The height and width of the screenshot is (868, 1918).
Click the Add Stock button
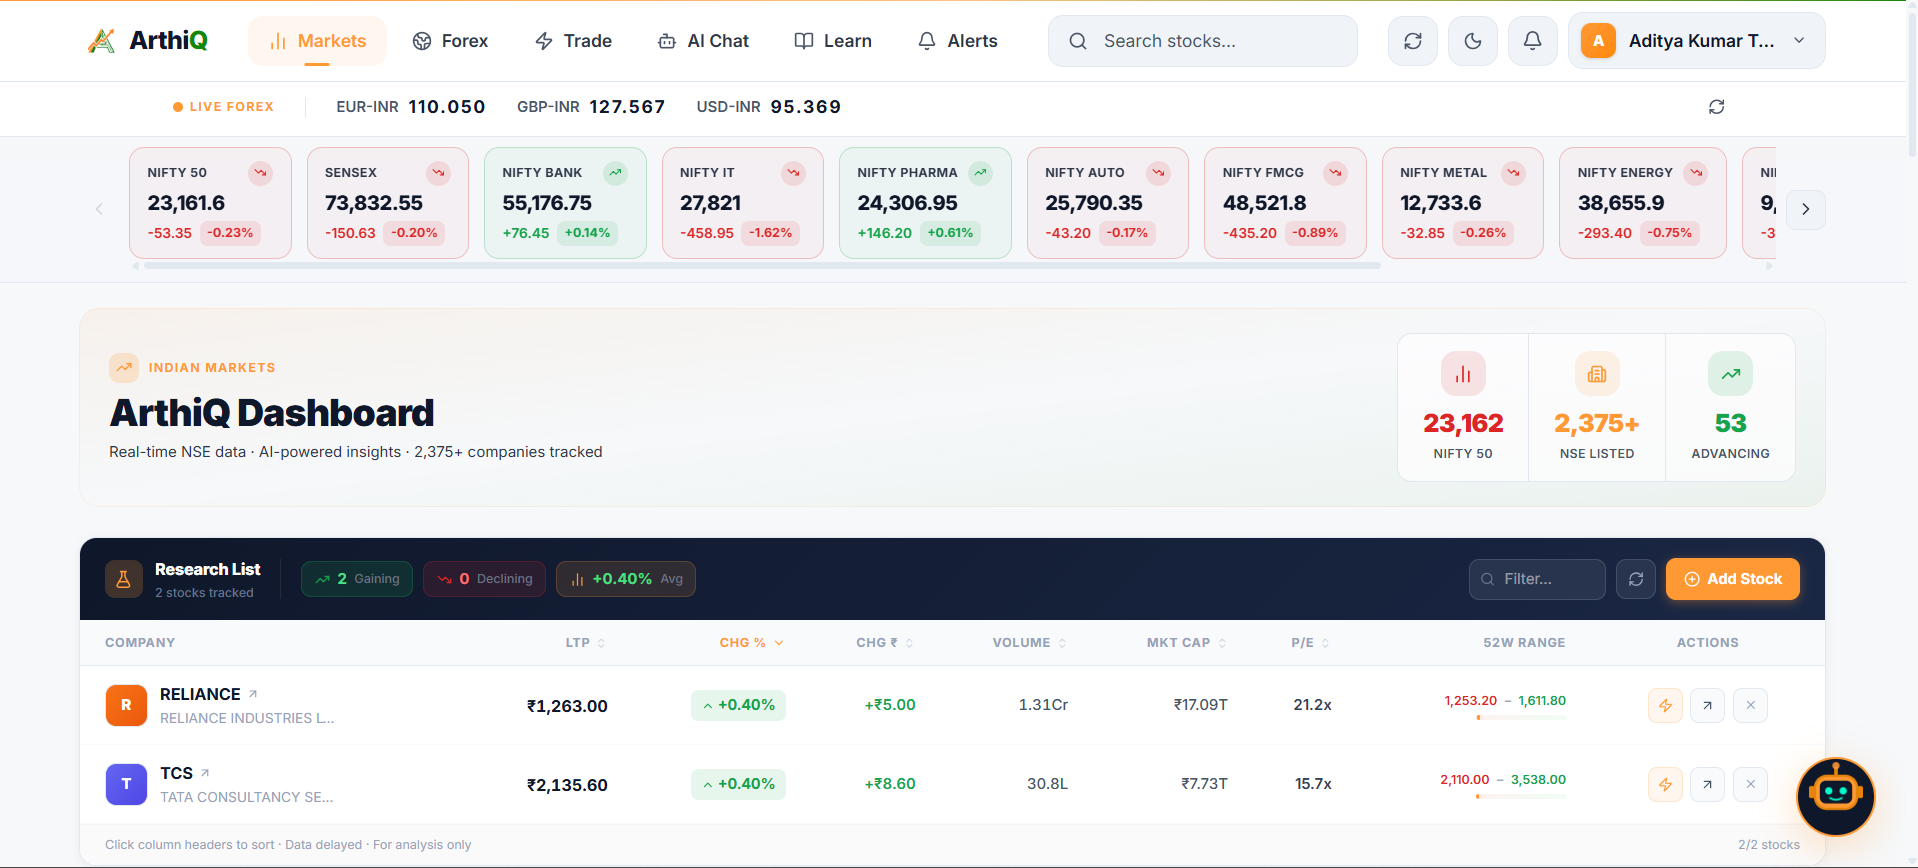tap(1733, 579)
